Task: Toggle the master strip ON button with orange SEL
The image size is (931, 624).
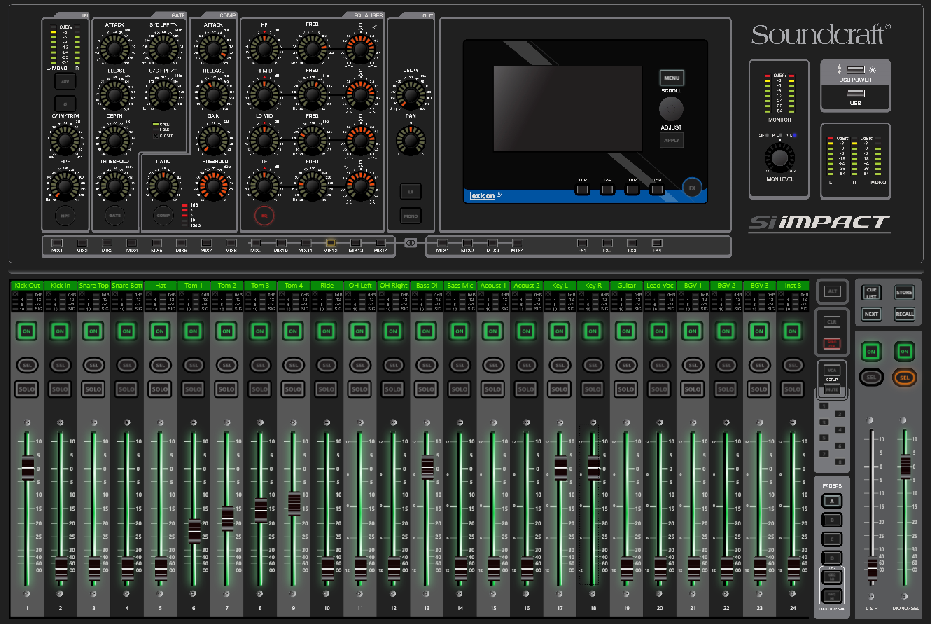Action: pos(904,351)
